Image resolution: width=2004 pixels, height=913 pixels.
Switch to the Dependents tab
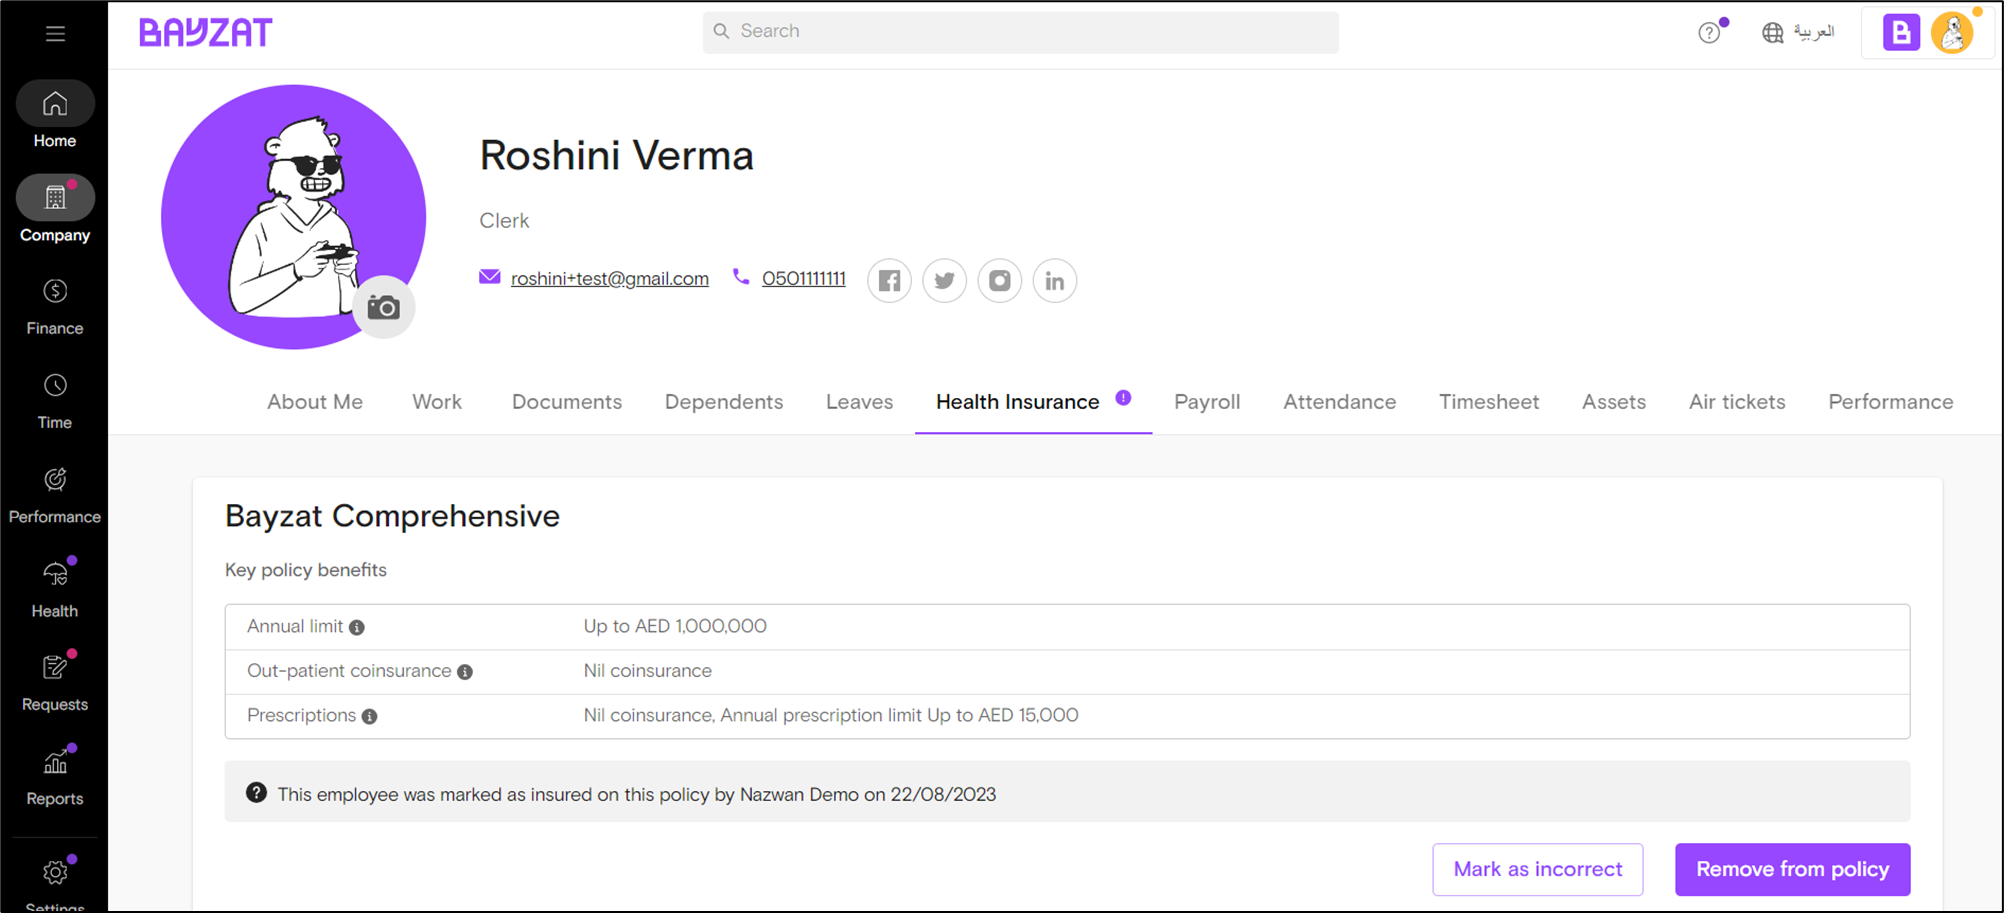724,402
